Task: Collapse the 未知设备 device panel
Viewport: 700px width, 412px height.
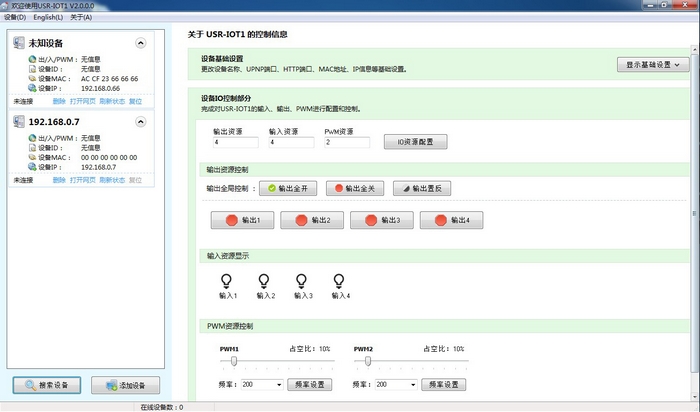Action: pos(141,43)
